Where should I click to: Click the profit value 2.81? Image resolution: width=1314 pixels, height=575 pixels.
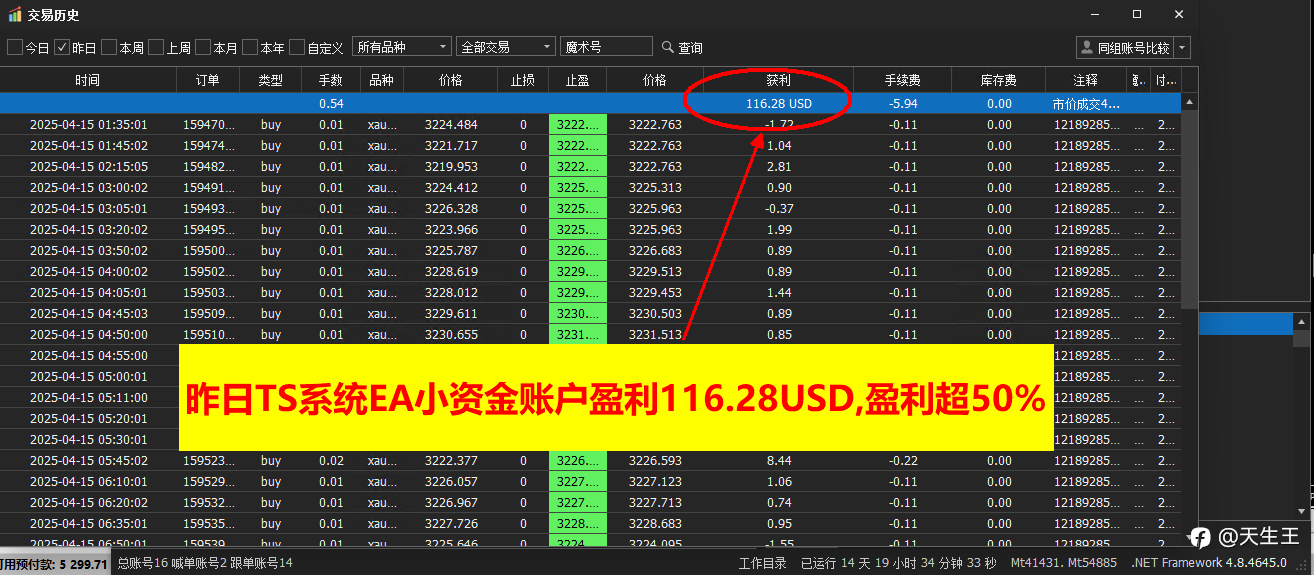(778, 166)
